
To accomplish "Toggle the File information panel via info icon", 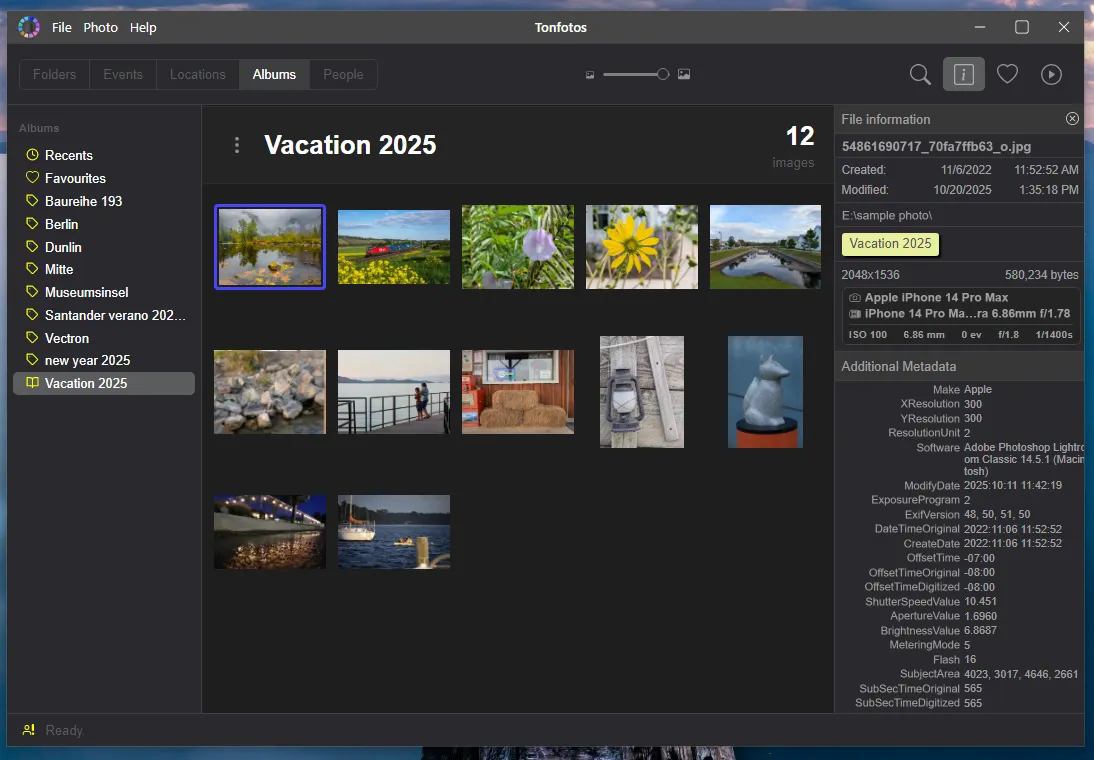I will point(963,74).
